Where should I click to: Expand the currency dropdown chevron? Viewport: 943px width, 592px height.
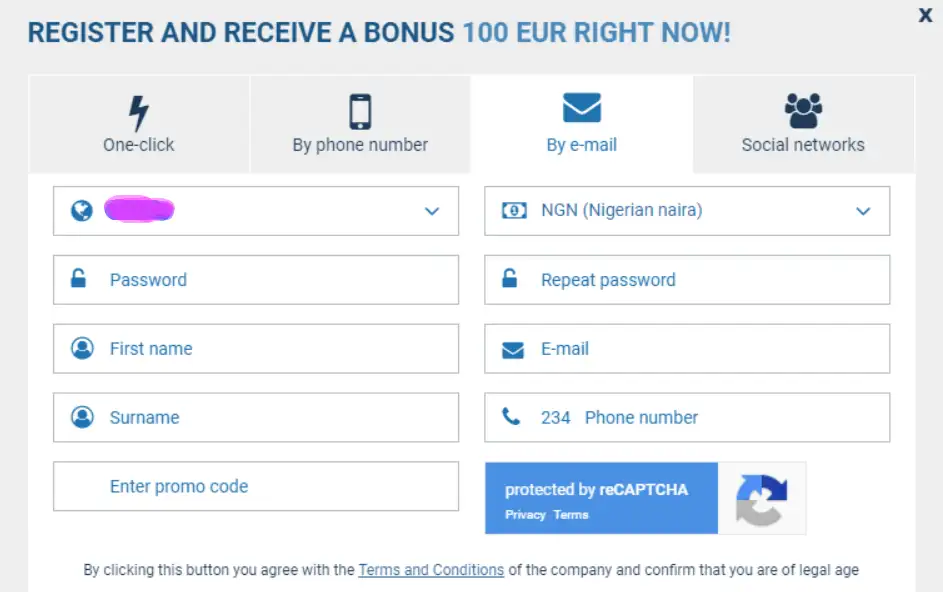tap(863, 211)
